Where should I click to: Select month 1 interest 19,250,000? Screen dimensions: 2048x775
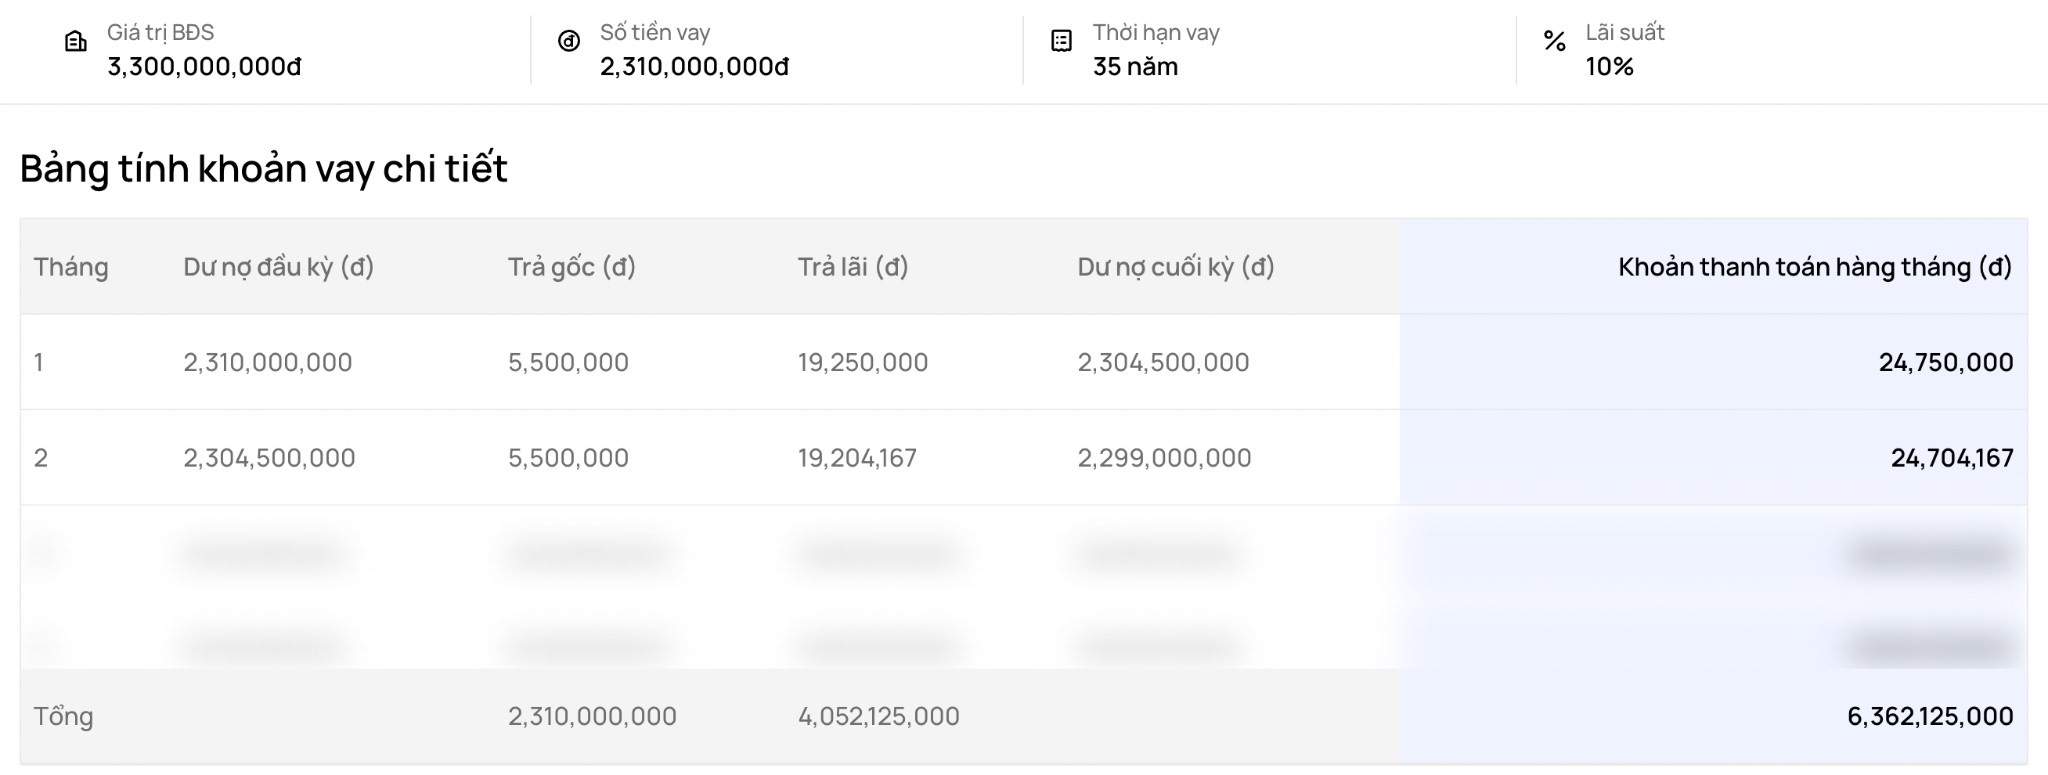pos(863,362)
